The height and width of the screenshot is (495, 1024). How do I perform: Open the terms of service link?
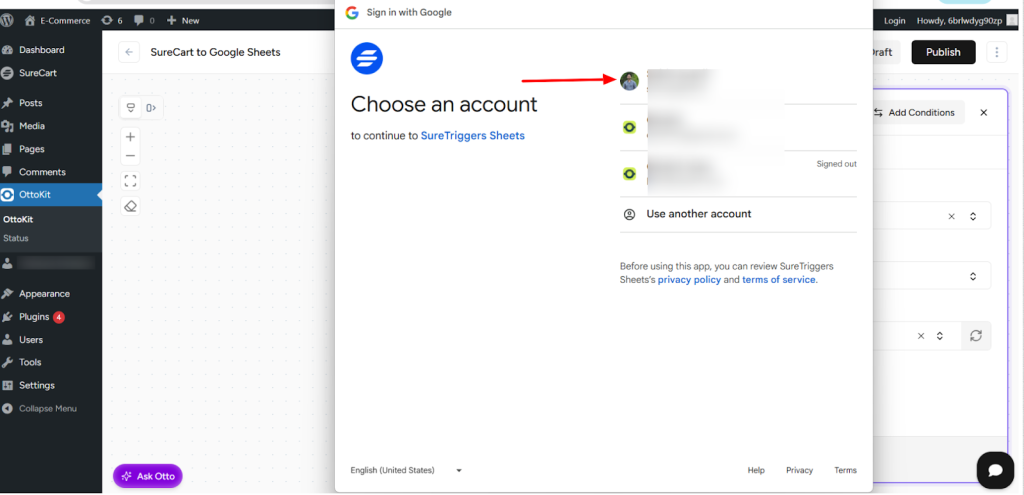779,280
